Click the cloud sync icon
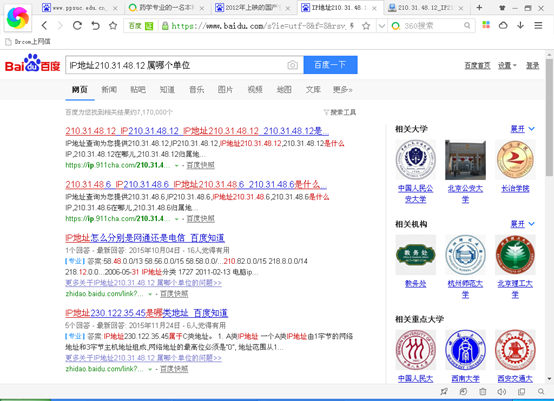 (503, 25)
